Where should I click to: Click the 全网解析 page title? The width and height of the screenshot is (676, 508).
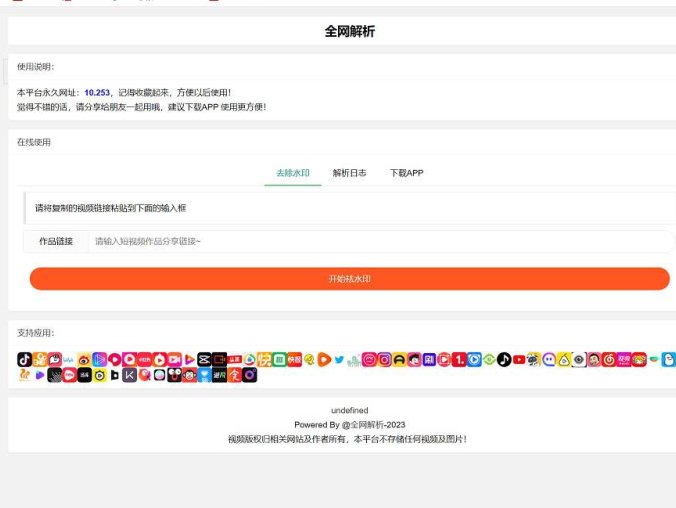pyautogui.click(x=350, y=31)
